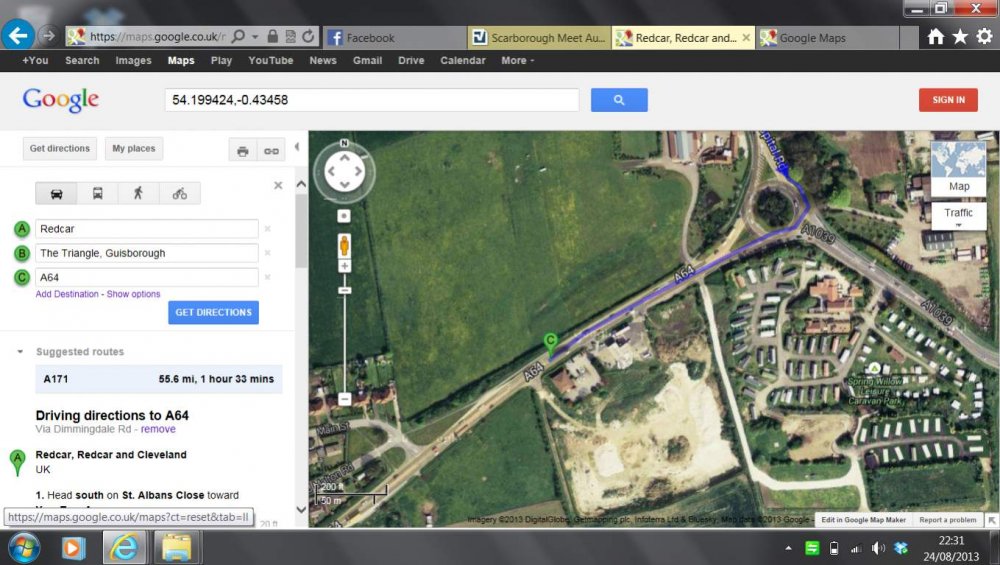Choose the walking directions mode
Screen dimensions: 1000x565
tap(138, 194)
